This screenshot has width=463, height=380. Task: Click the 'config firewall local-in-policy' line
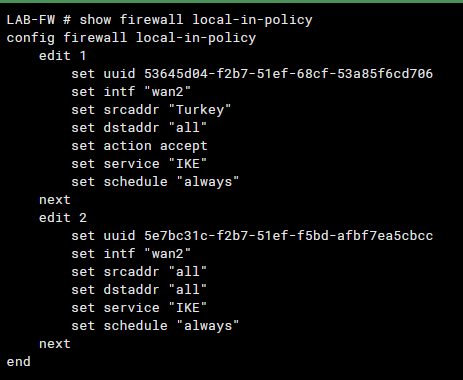point(131,38)
